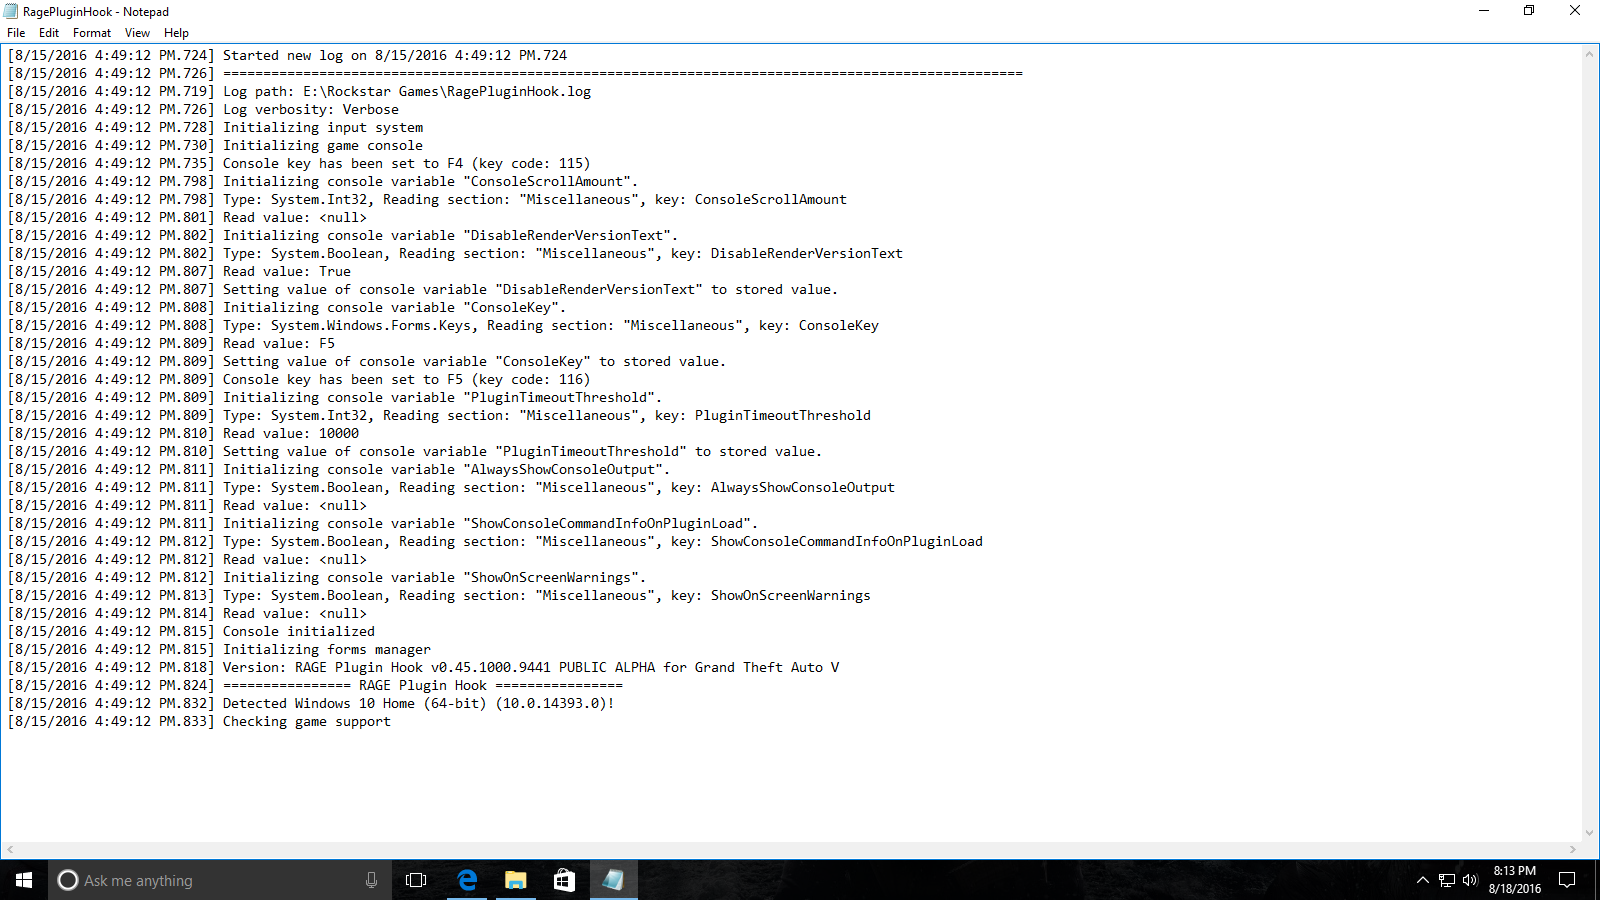The width and height of the screenshot is (1600, 900).
Task: Open the Edit menu
Action: click(x=49, y=33)
